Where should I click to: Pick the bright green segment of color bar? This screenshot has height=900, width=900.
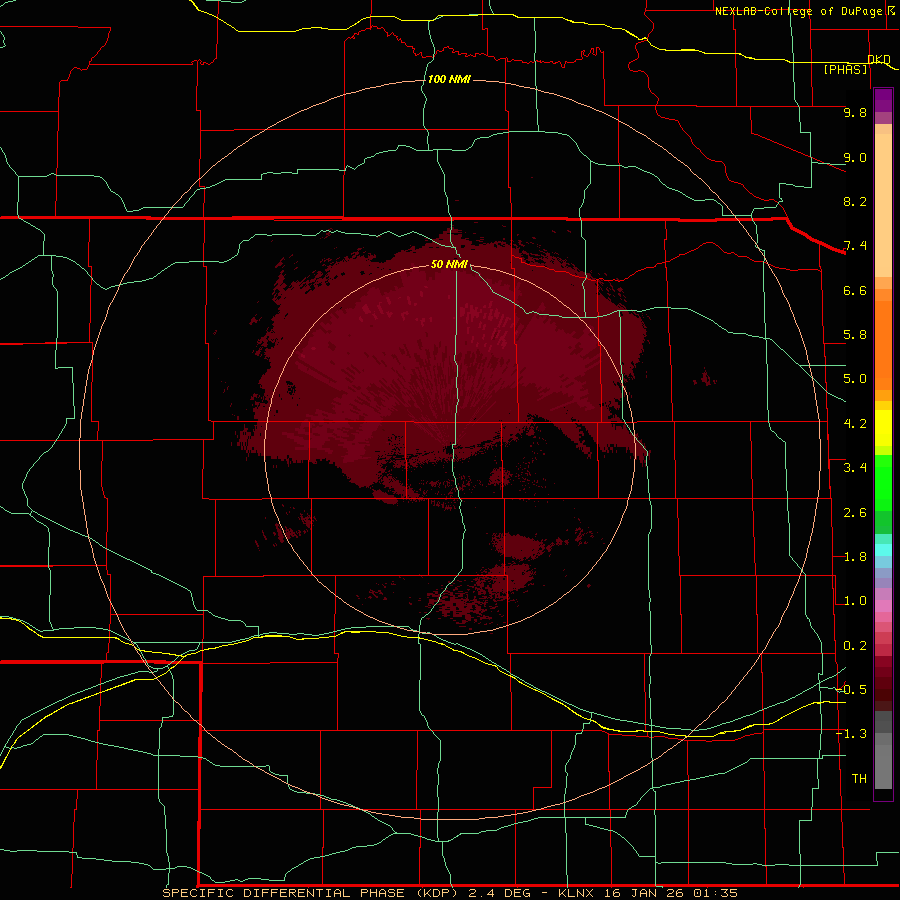coord(883,482)
